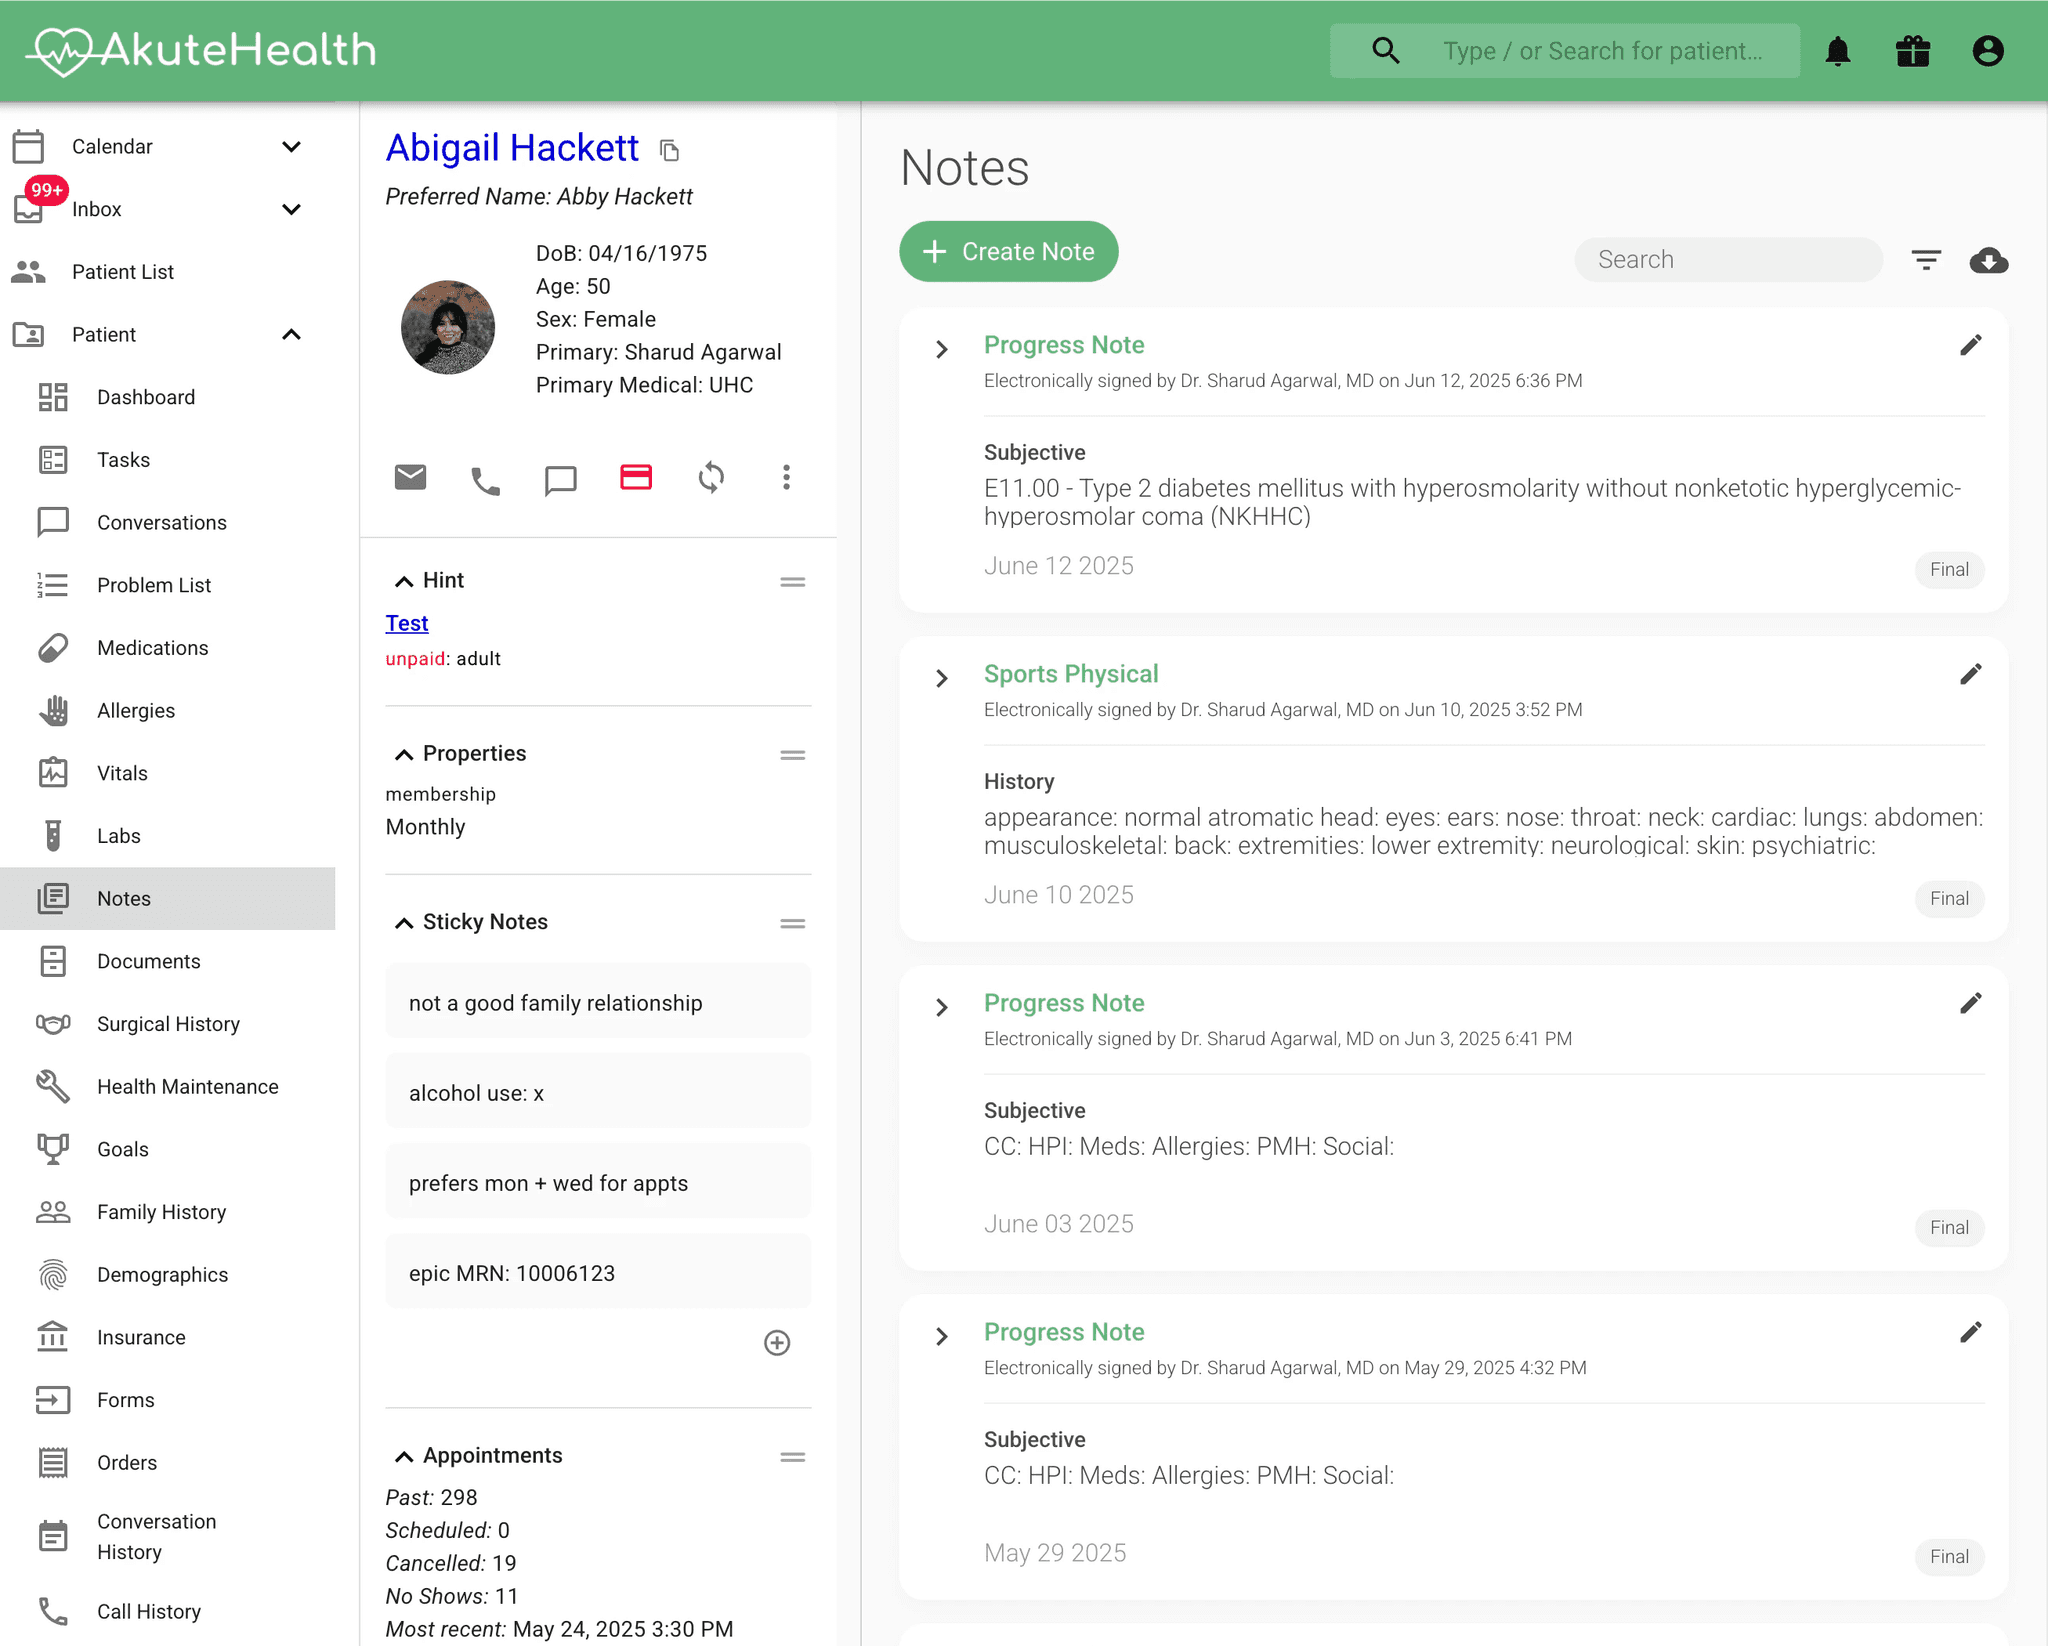This screenshot has height=1646, width=2048.
Task: Click the Create Note button
Action: [x=1008, y=252]
